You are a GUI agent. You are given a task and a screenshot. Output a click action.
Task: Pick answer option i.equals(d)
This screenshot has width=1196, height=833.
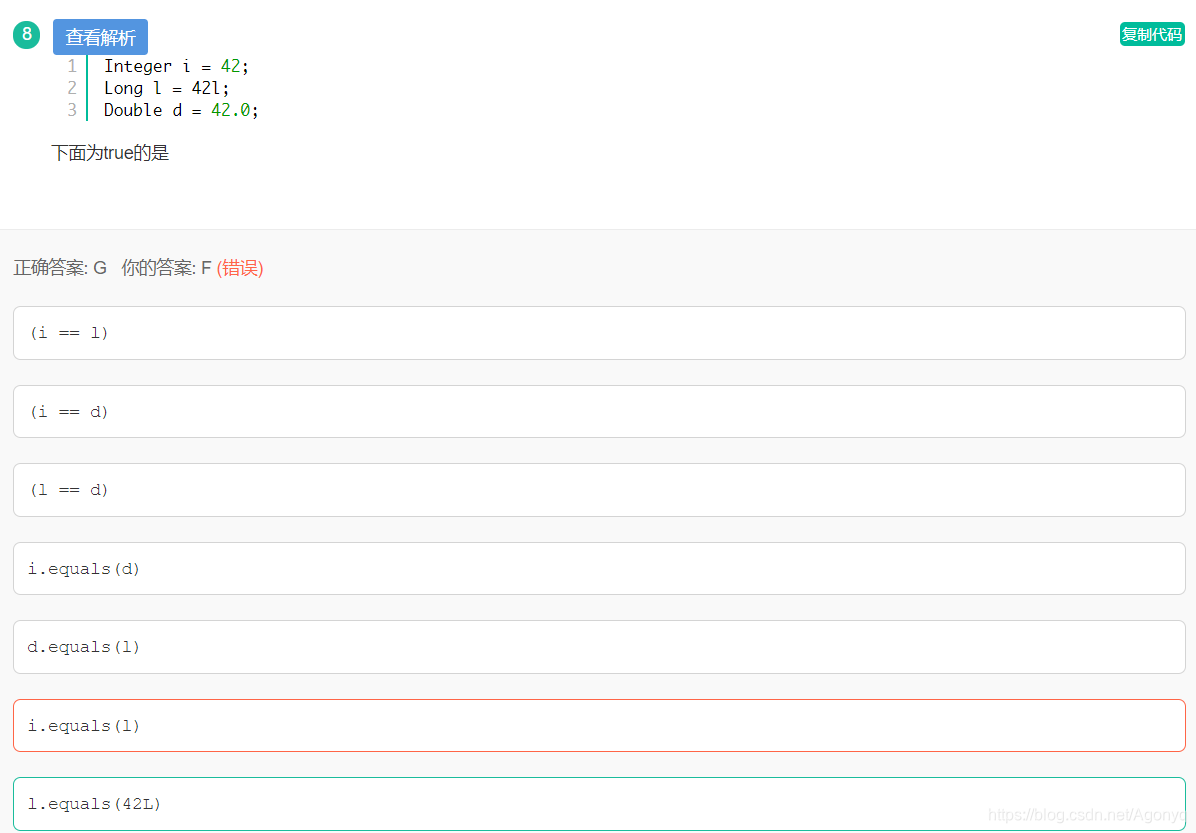[599, 568]
